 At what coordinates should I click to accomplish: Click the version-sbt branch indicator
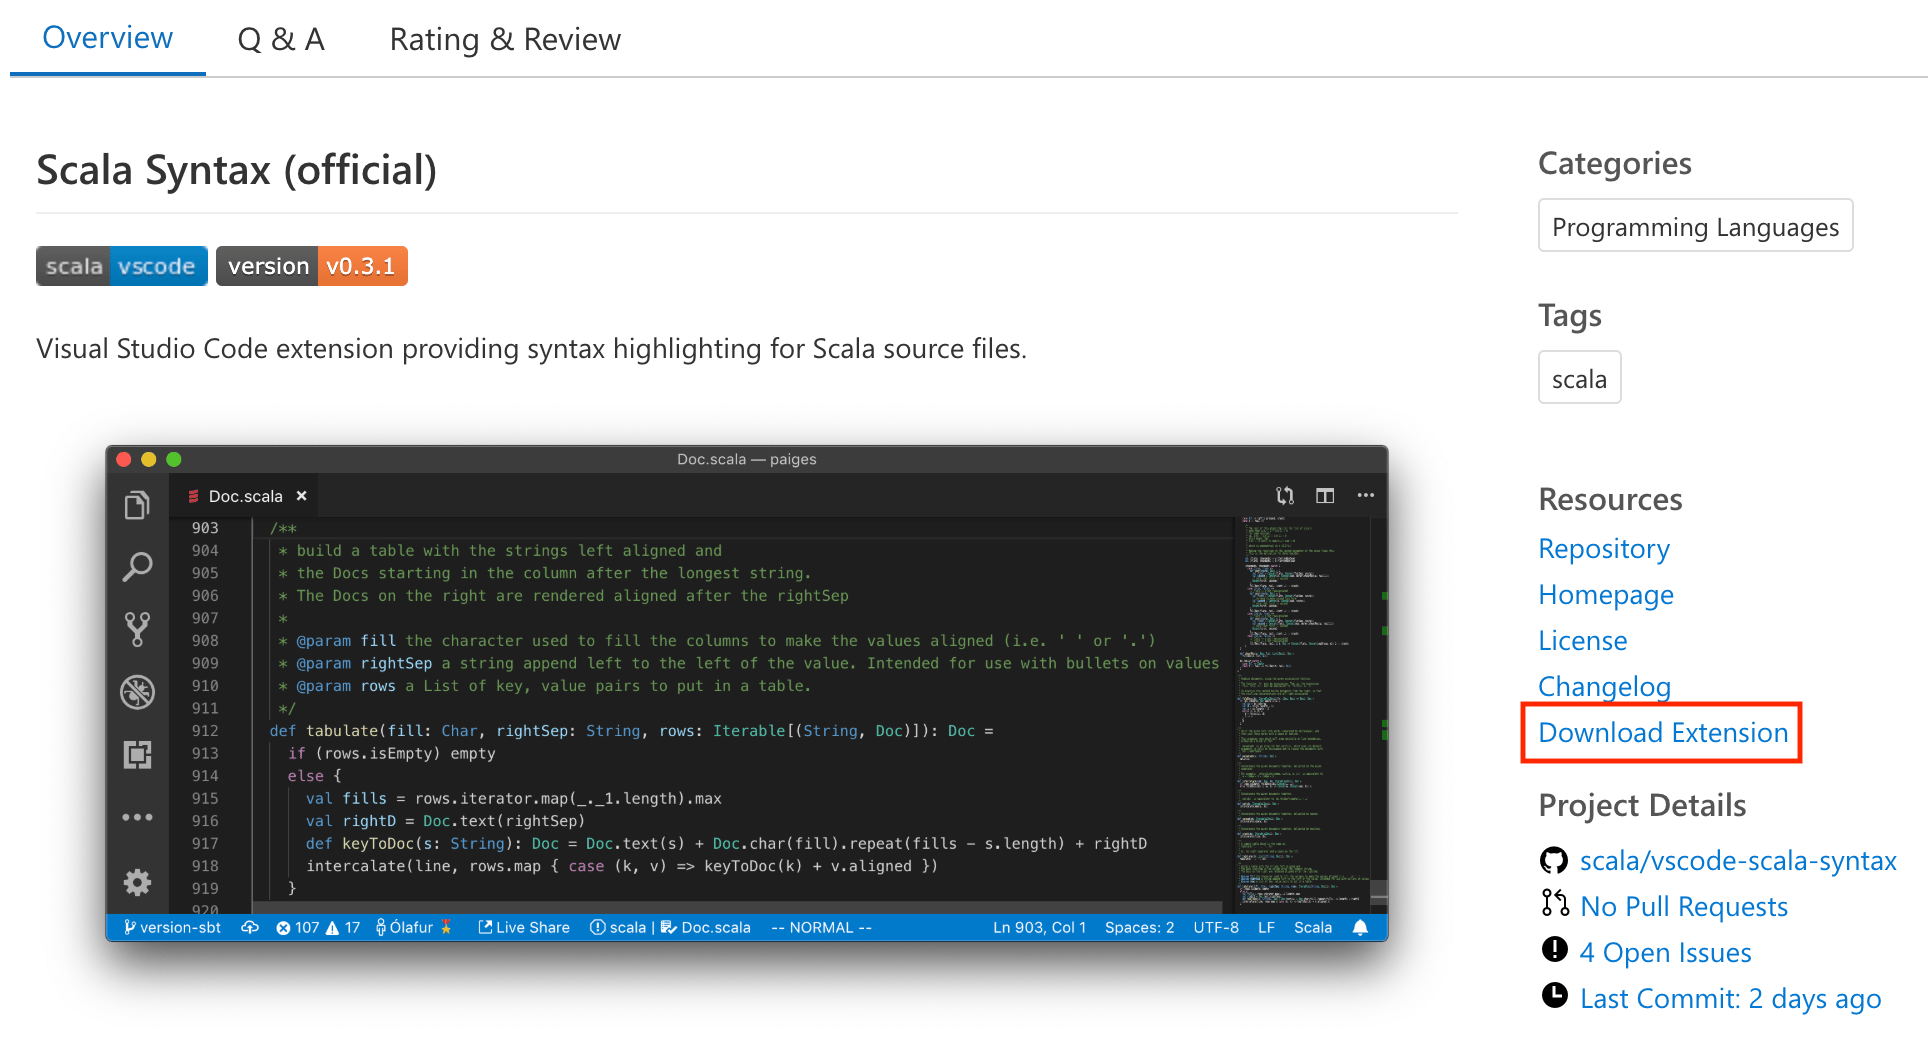pos(172,928)
